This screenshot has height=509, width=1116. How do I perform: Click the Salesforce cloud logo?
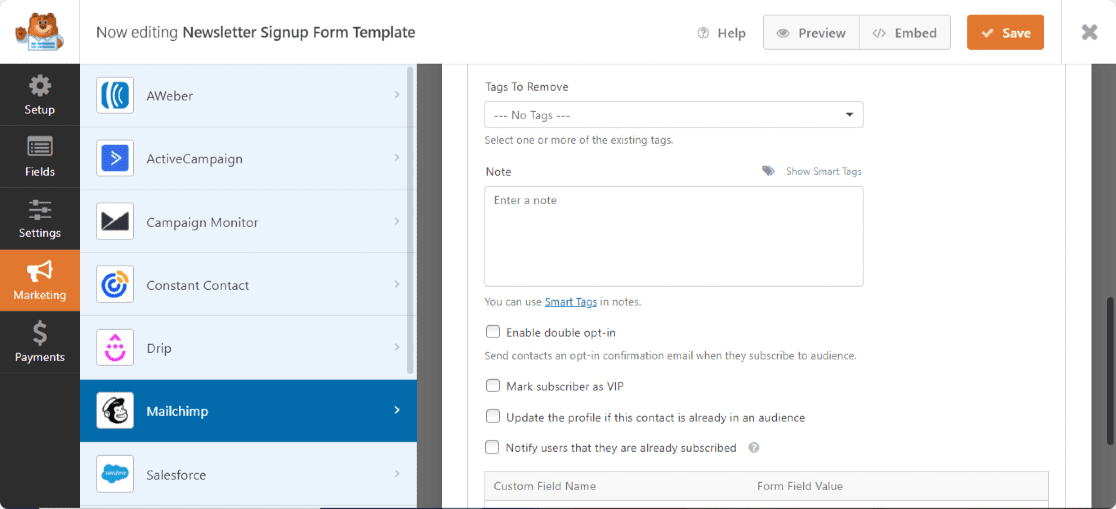pos(115,473)
